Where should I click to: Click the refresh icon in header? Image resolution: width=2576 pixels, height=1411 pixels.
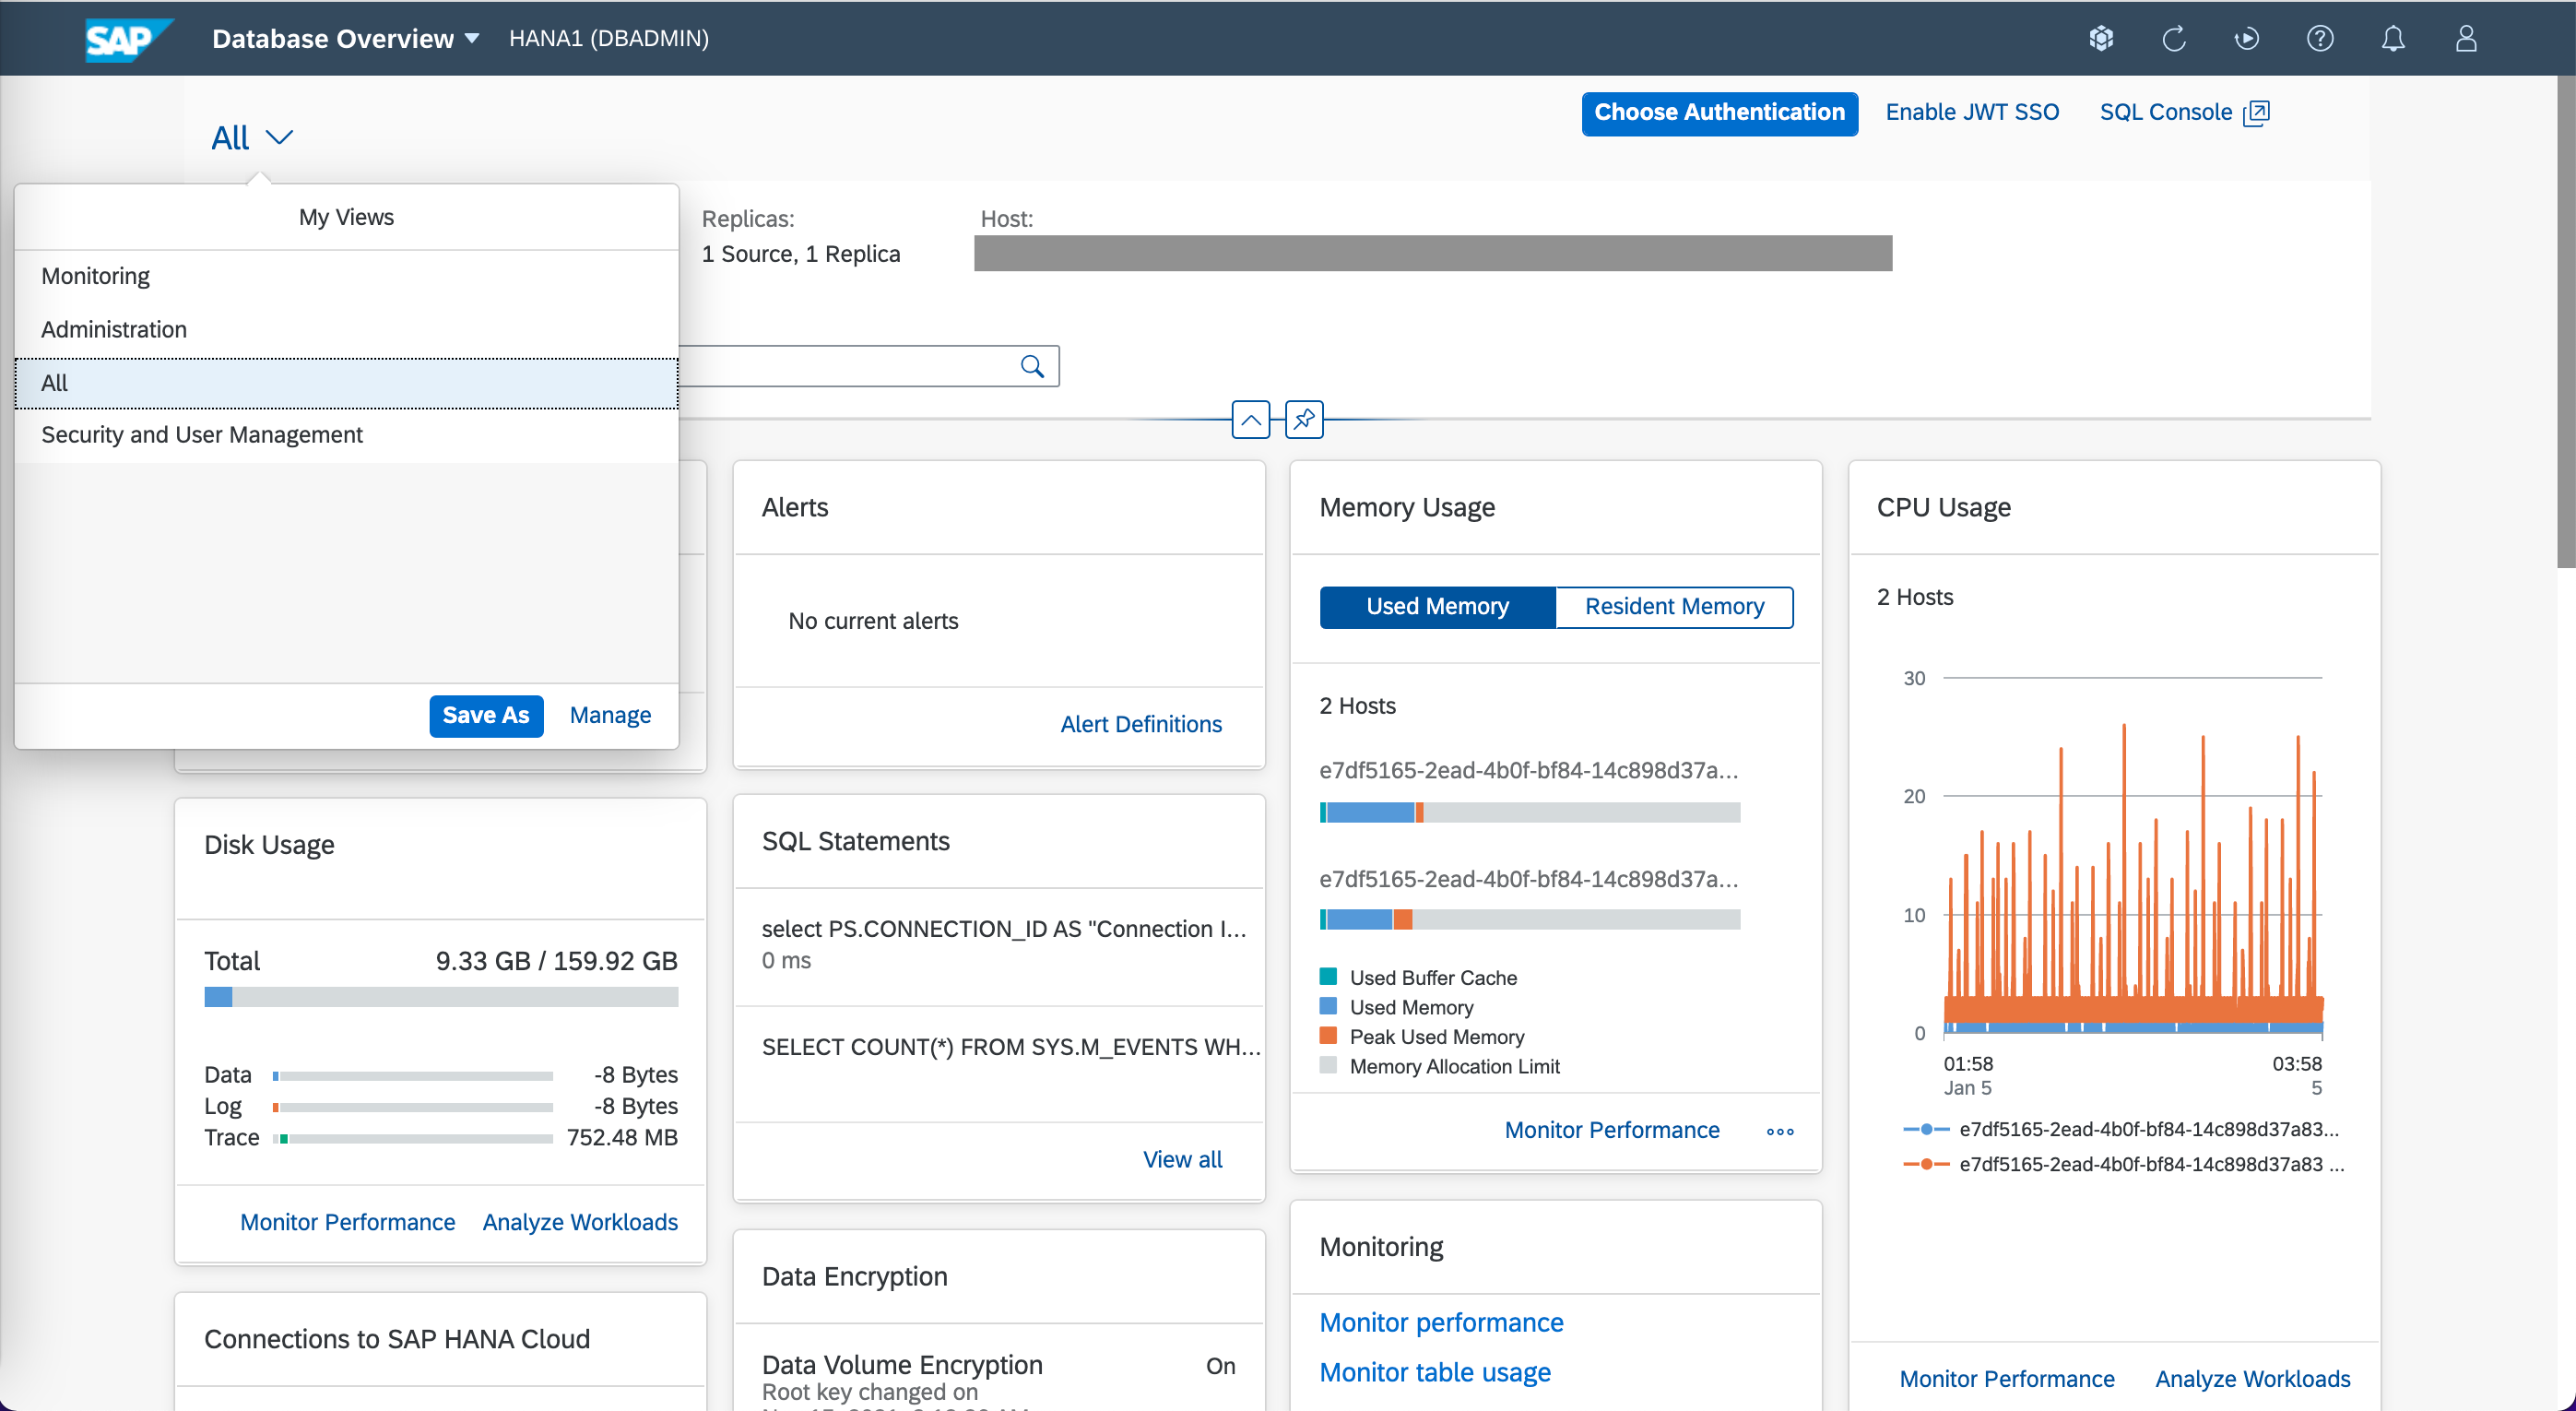click(2174, 39)
